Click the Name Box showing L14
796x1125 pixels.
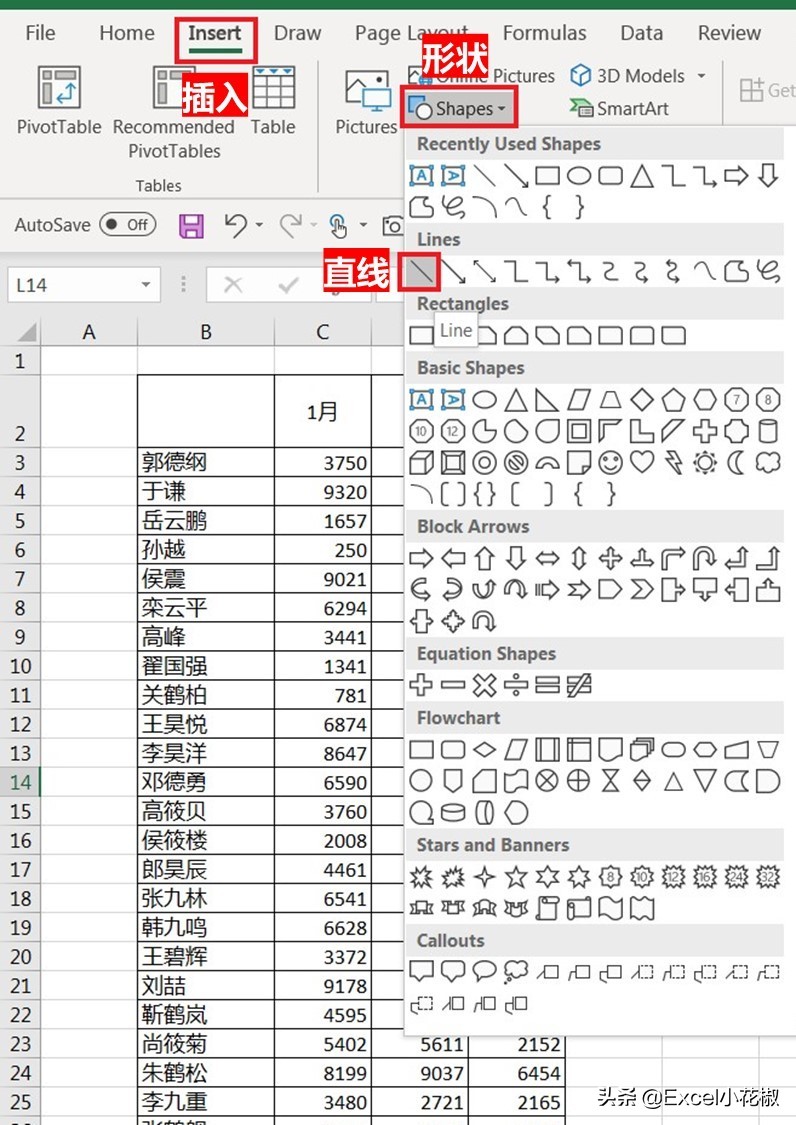click(72, 285)
